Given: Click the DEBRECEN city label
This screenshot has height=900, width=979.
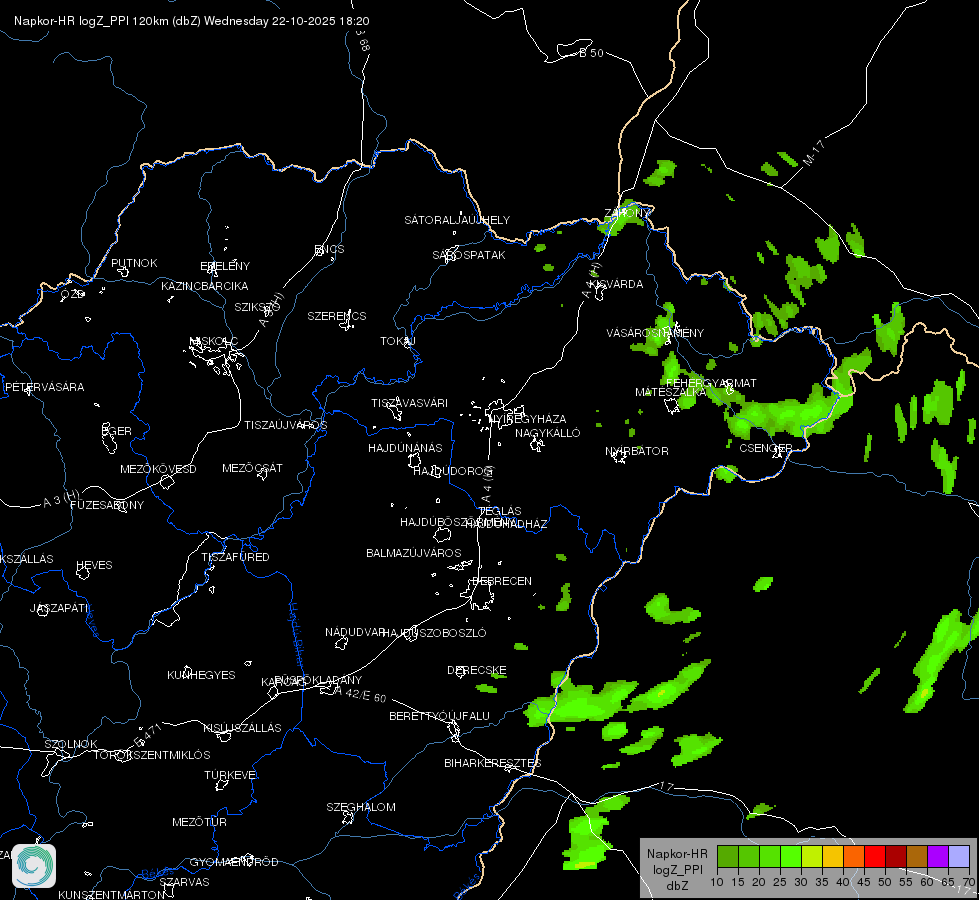Looking at the screenshot, I should [502, 581].
